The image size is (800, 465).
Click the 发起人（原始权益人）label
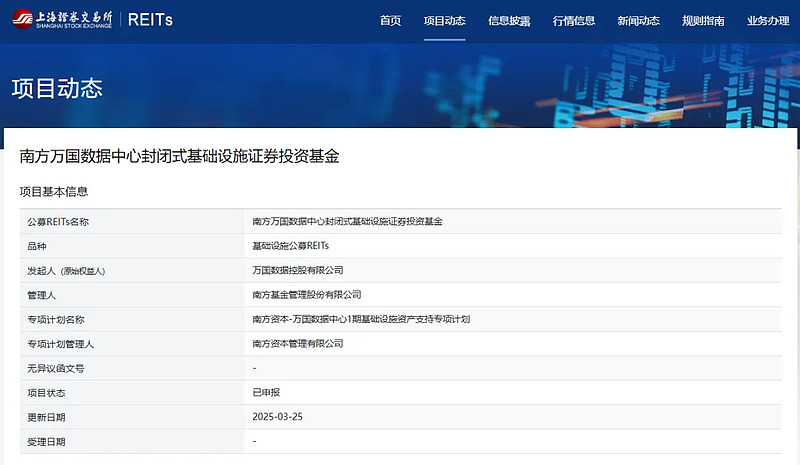tap(66, 271)
